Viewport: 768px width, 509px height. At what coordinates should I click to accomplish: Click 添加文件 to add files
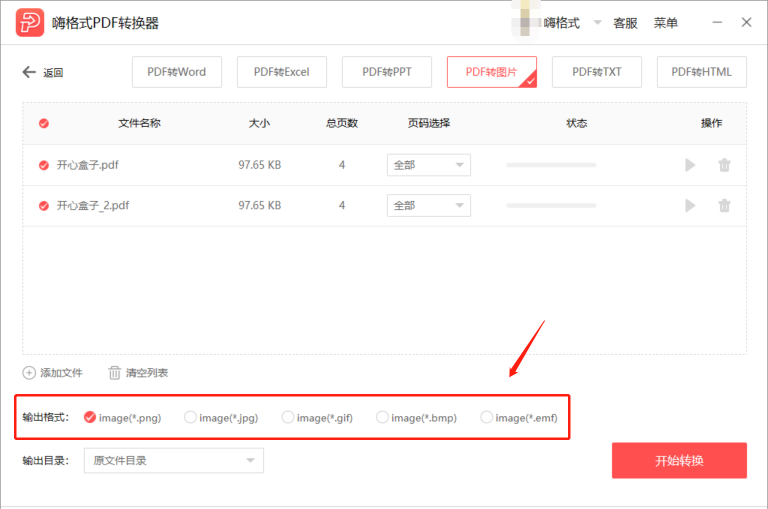(x=52, y=373)
